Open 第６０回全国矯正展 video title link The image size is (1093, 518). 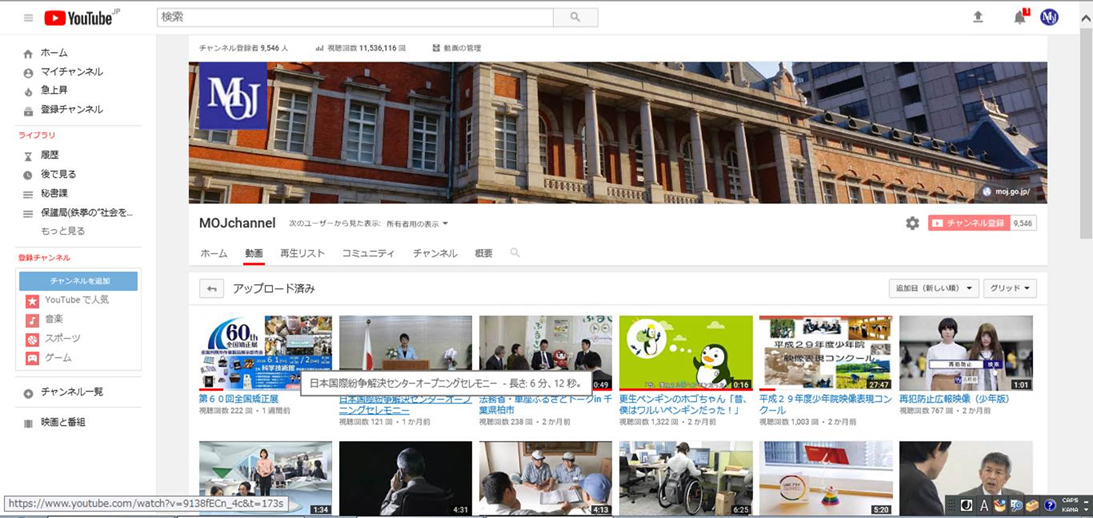point(239,399)
